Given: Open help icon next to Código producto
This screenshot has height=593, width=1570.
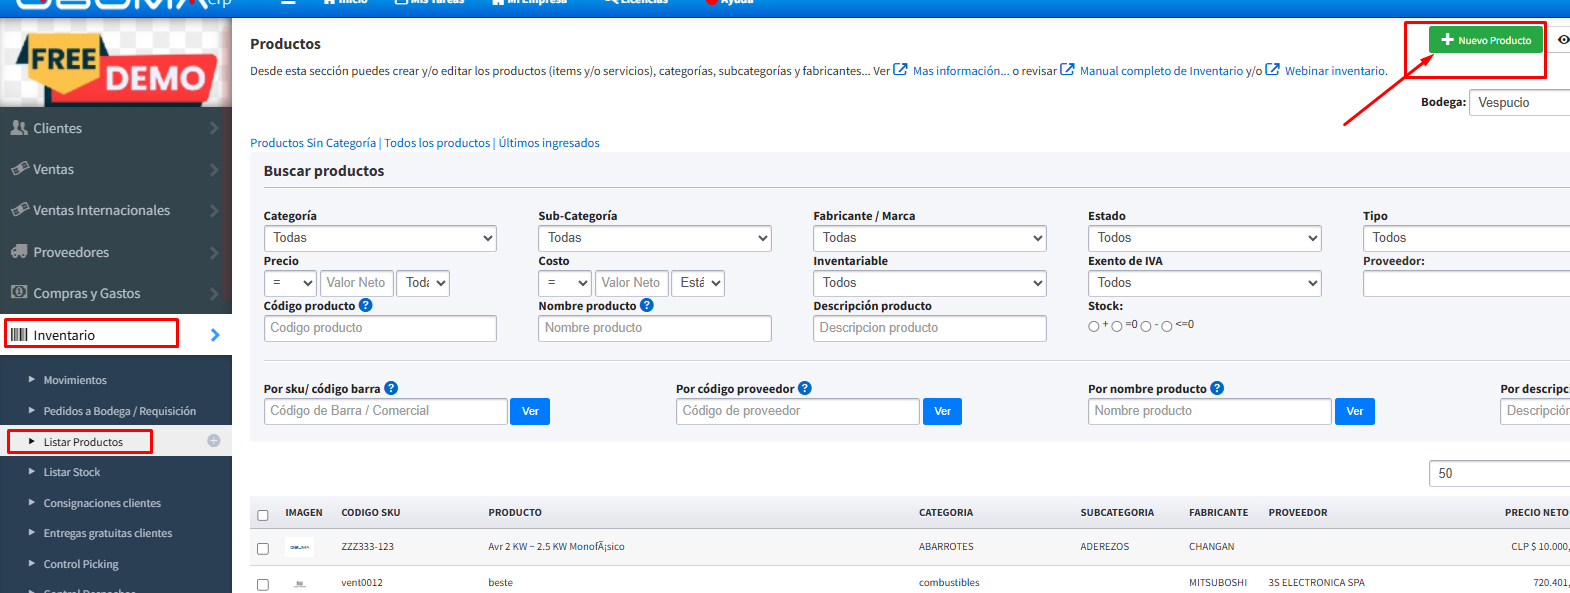Looking at the screenshot, I should pos(366,306).
